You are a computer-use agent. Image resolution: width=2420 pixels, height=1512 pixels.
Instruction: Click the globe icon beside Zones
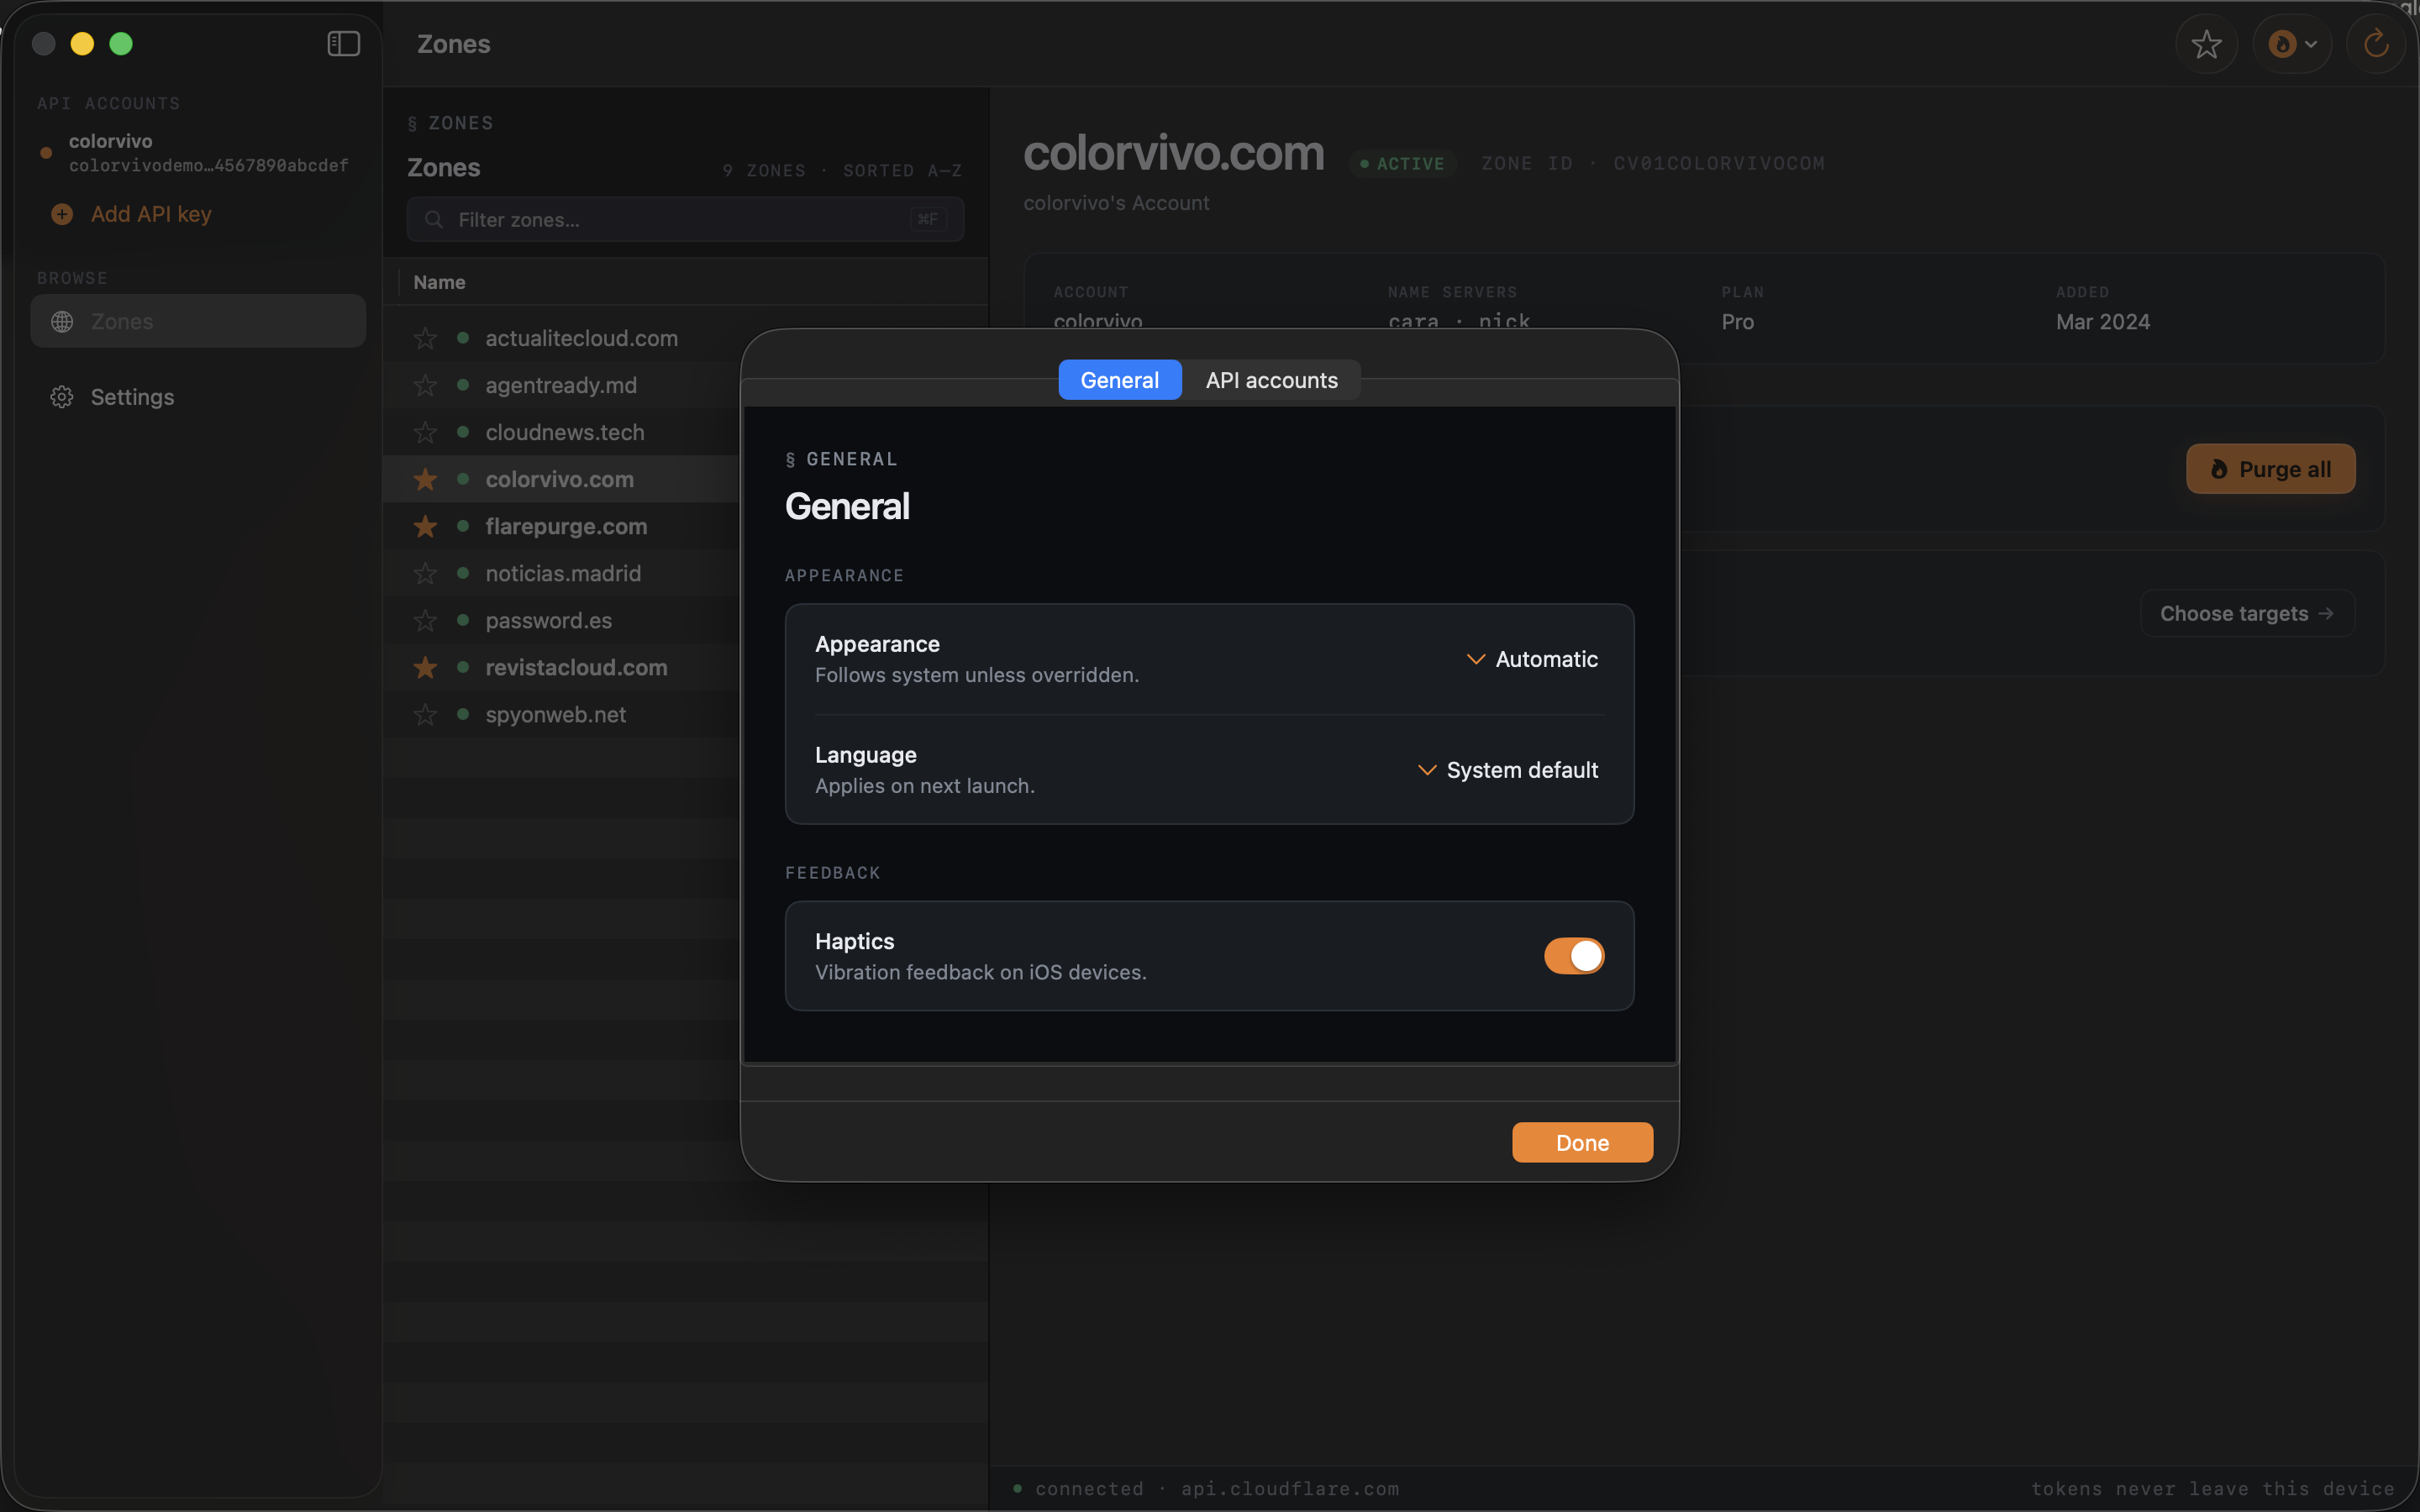pos(61,321)
